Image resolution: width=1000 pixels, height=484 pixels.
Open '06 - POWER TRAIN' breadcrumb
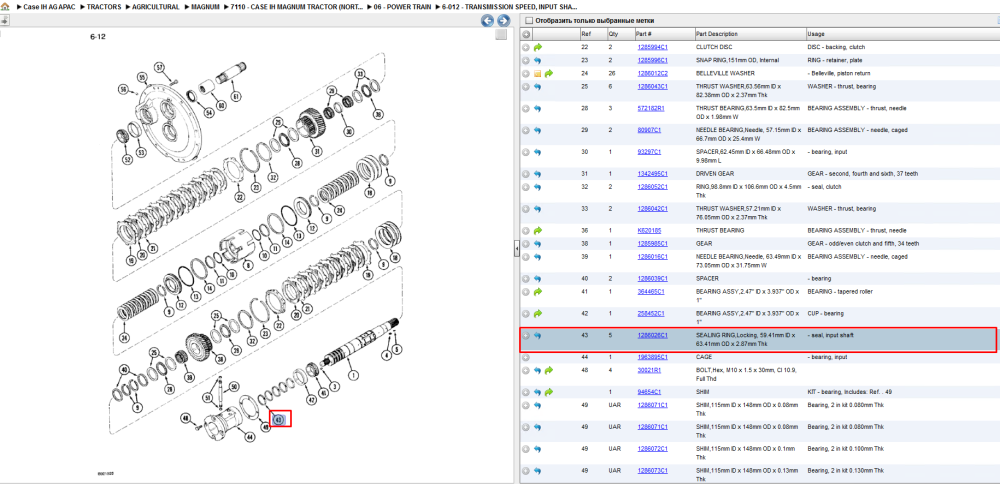[x=403, y=6]
